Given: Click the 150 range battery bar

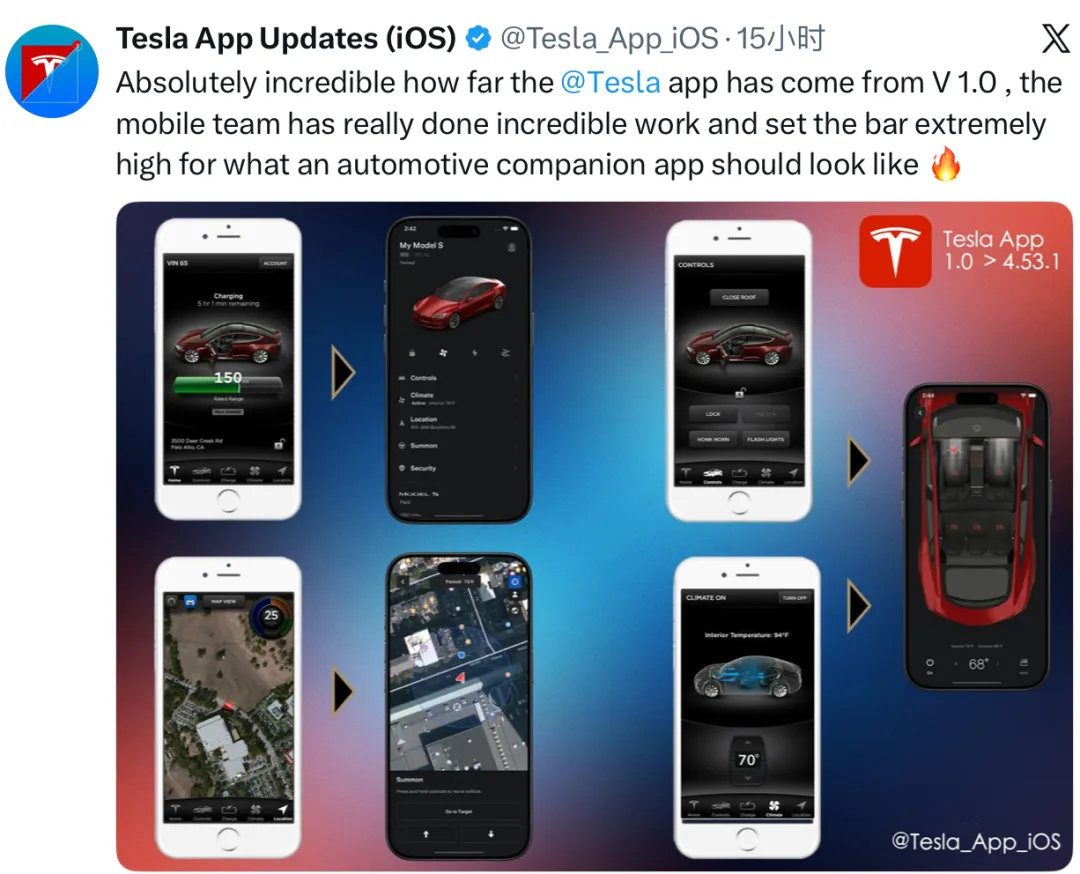Looking at the screenshot, I should point(227,384).
